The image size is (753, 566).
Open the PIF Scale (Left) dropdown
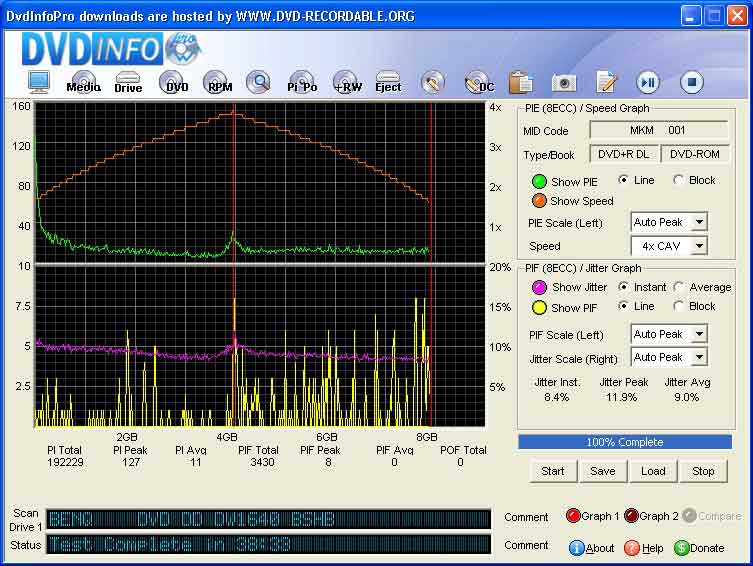[x=669, y=334]
